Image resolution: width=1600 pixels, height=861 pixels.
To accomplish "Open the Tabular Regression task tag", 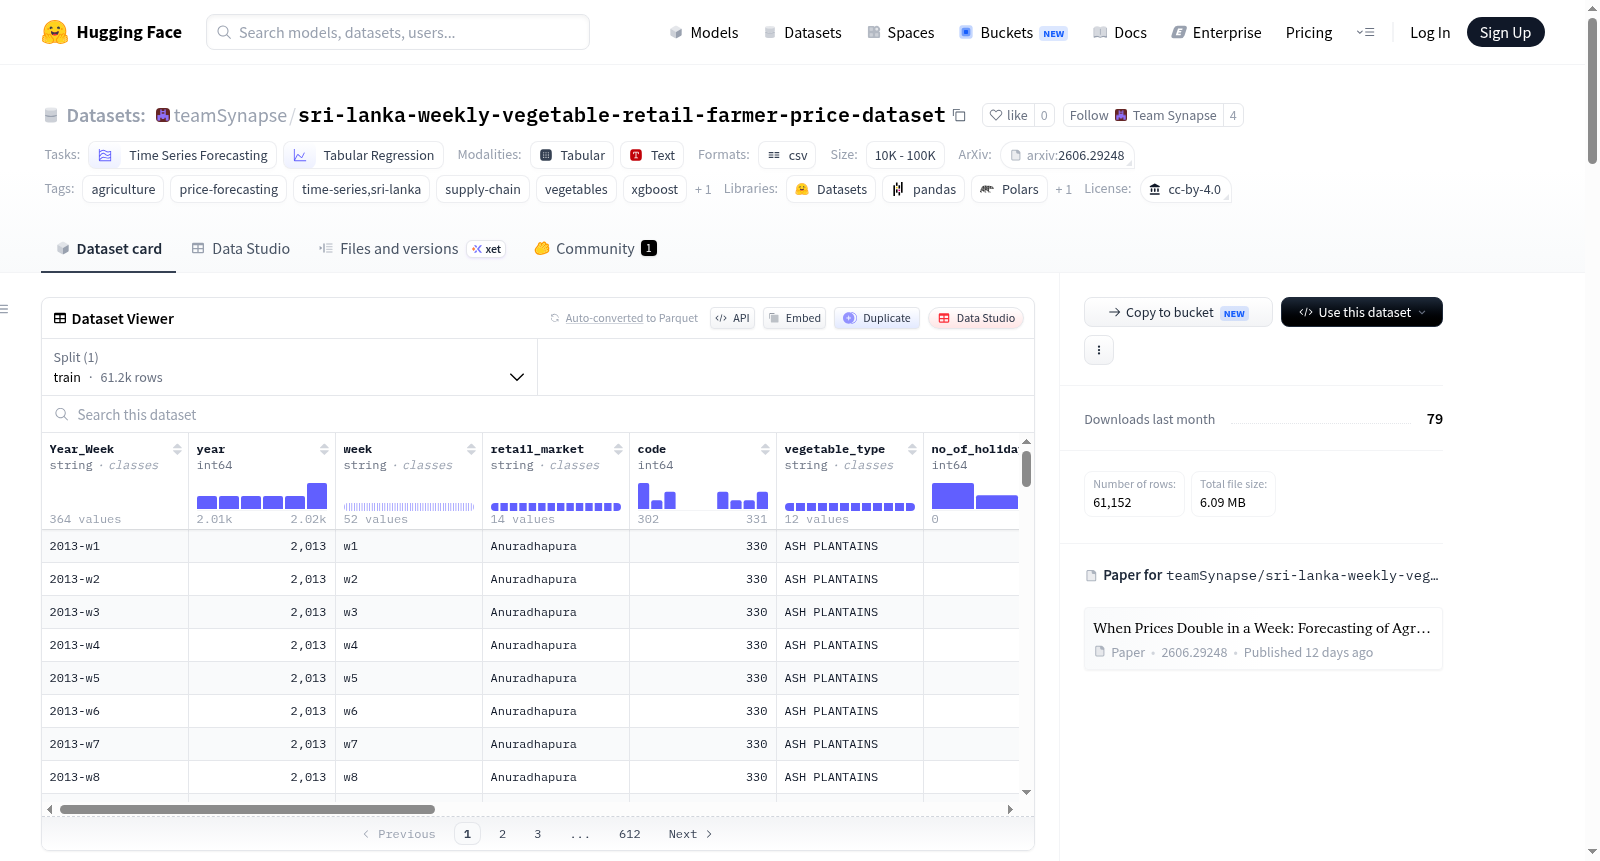I will pyautogui.click(x=363, y=155).
